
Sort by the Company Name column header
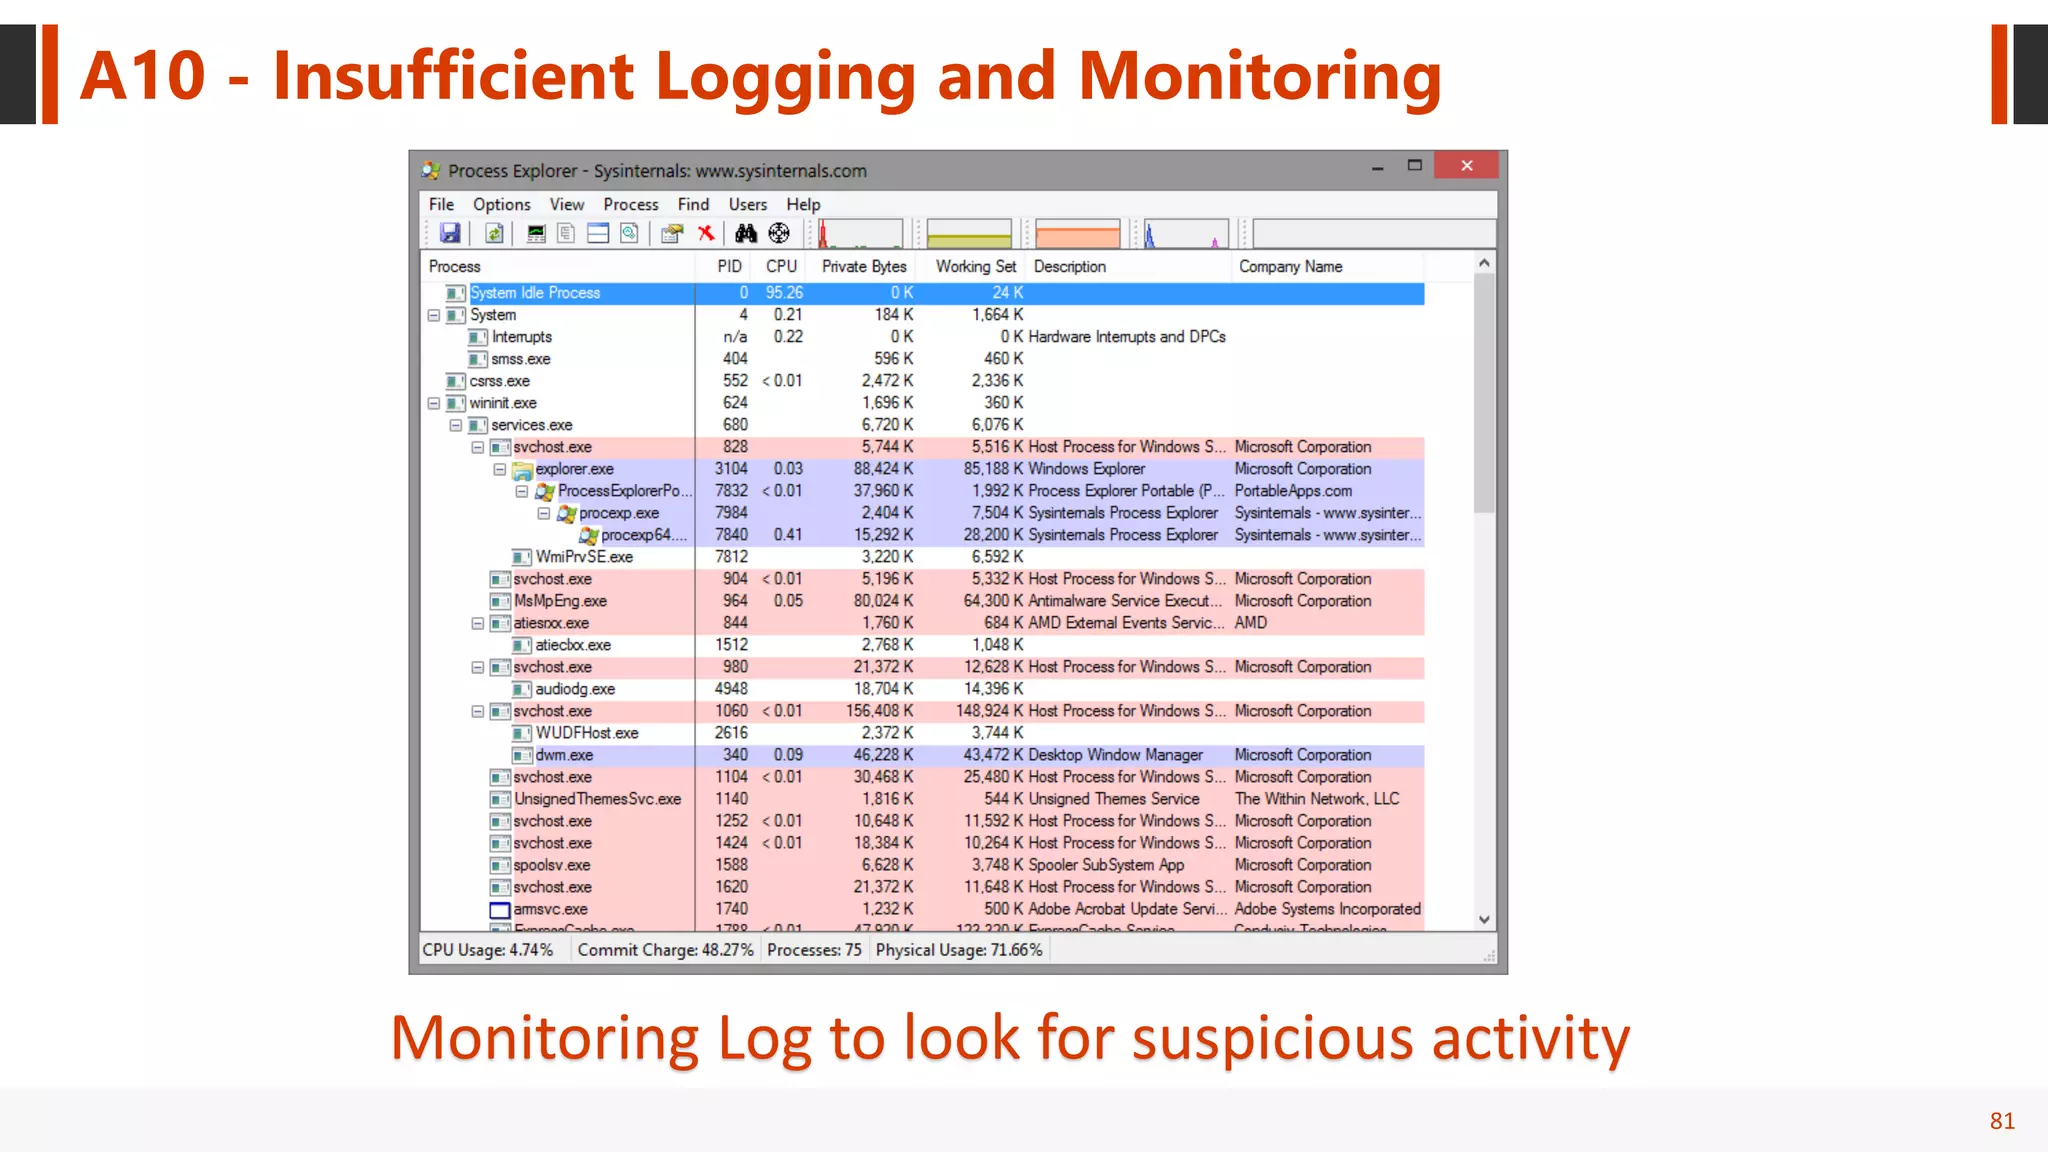1327,267
